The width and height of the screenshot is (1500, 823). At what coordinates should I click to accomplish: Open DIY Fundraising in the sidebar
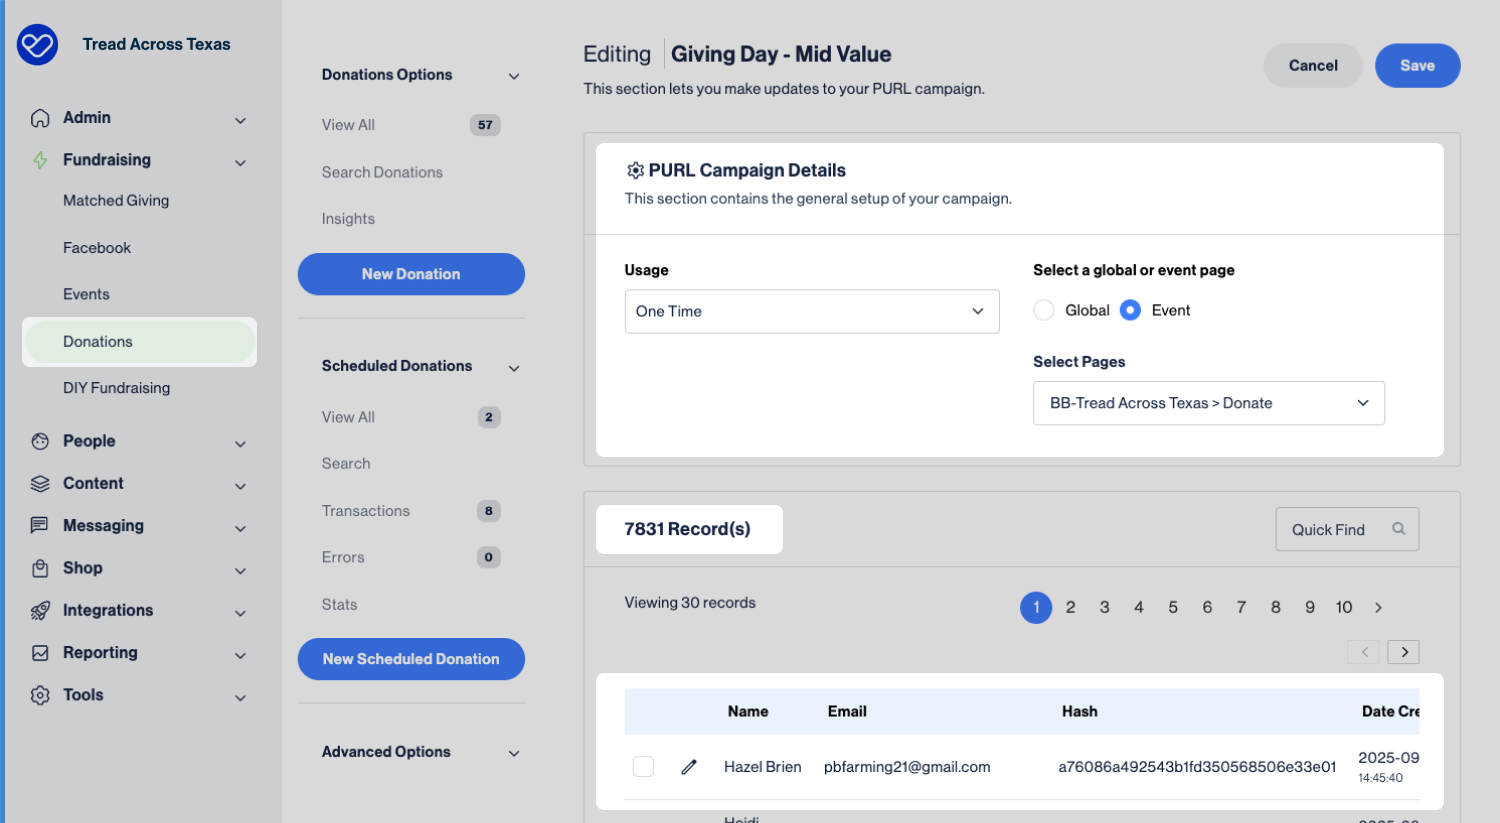(x=116, y=388)
